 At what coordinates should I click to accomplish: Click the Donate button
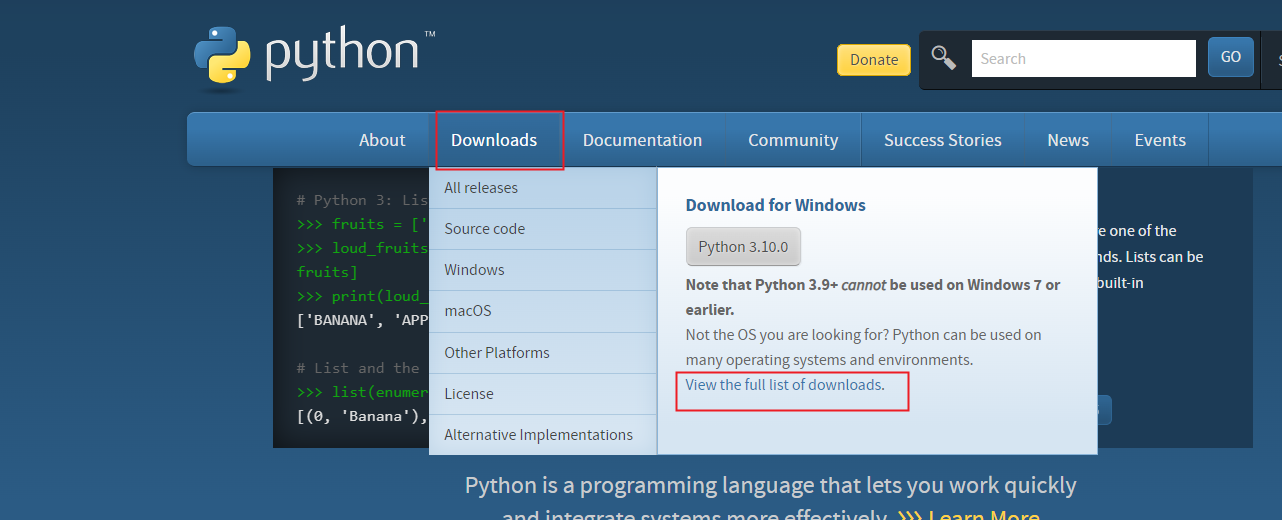(x=873, y=60)
